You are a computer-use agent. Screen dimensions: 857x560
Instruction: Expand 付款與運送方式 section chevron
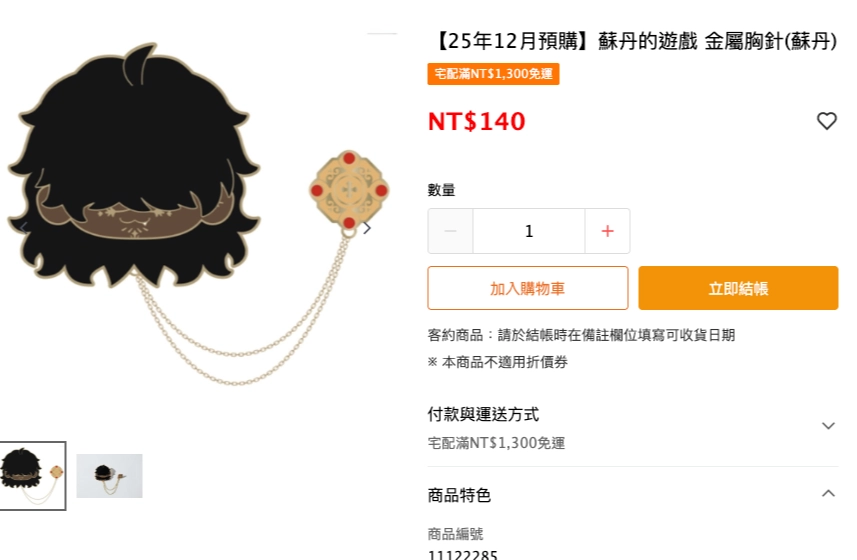pyautogui.click(x=828, y=426)
